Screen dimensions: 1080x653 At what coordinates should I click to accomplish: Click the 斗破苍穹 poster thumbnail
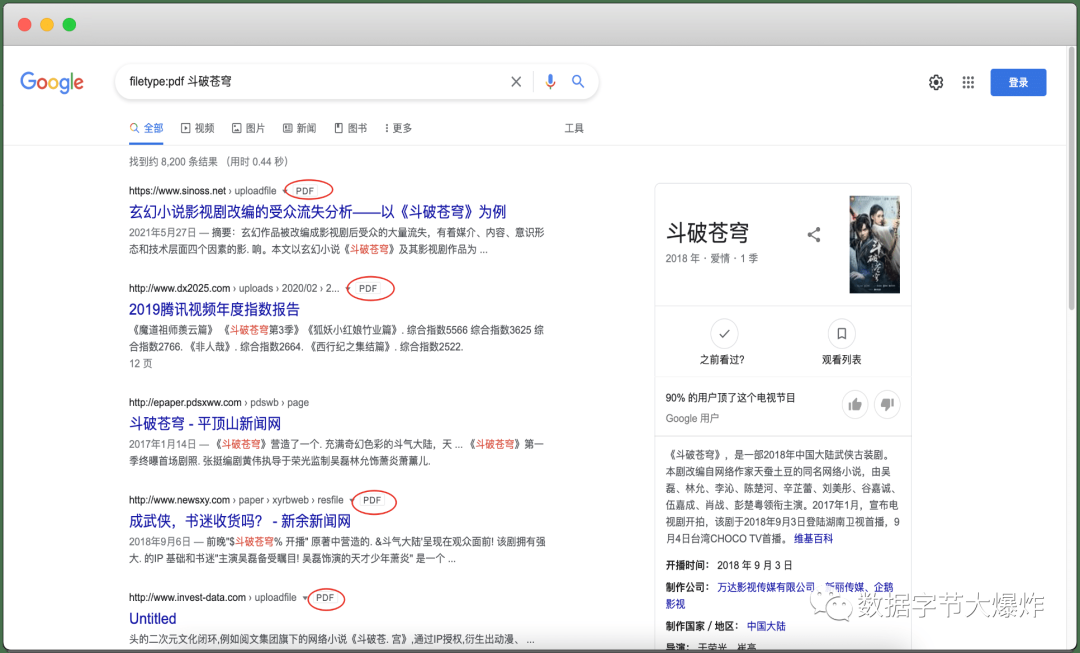click(874, 245)
